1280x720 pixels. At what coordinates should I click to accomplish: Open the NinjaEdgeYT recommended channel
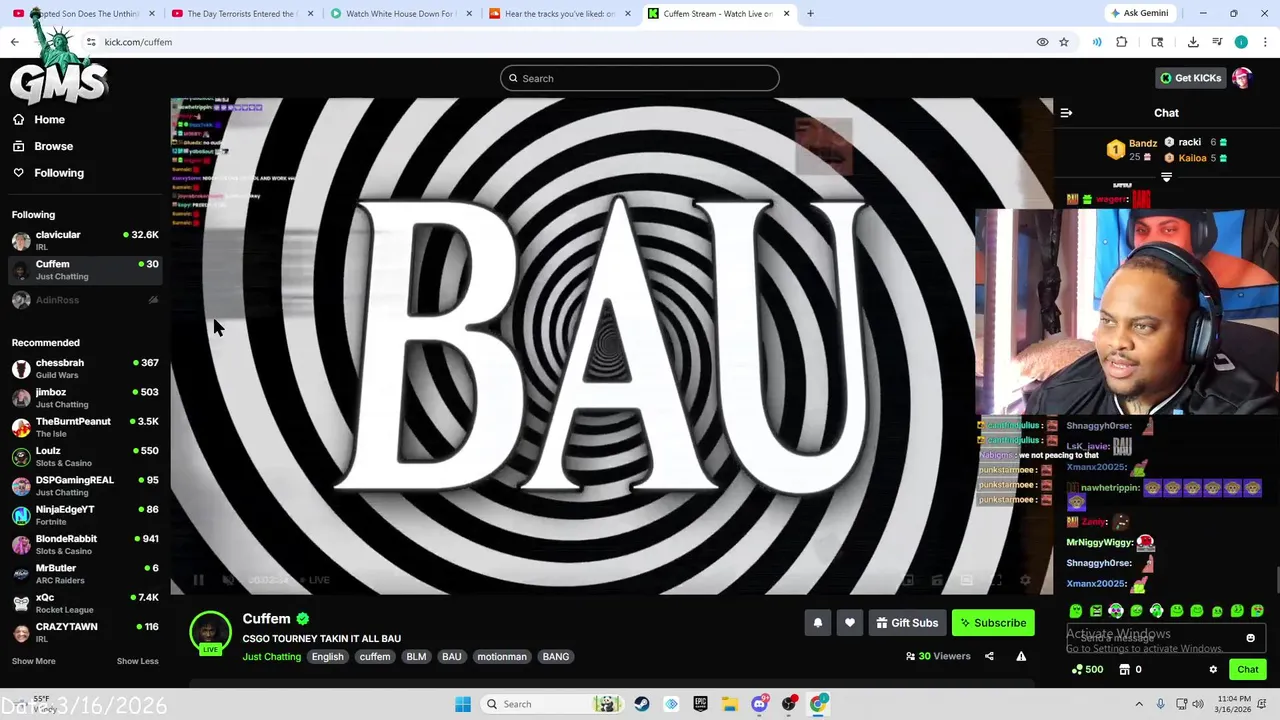pyautogui.click(x=85, y=515)
